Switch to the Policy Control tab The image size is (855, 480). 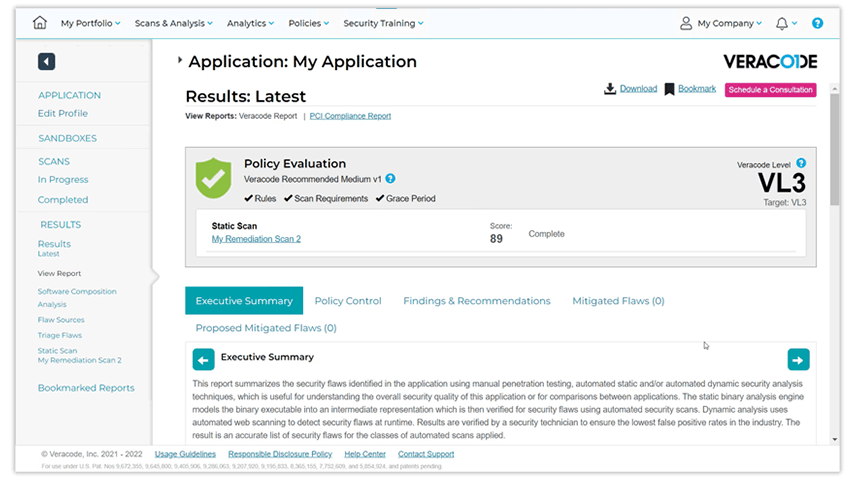click(x=348, y=301)
